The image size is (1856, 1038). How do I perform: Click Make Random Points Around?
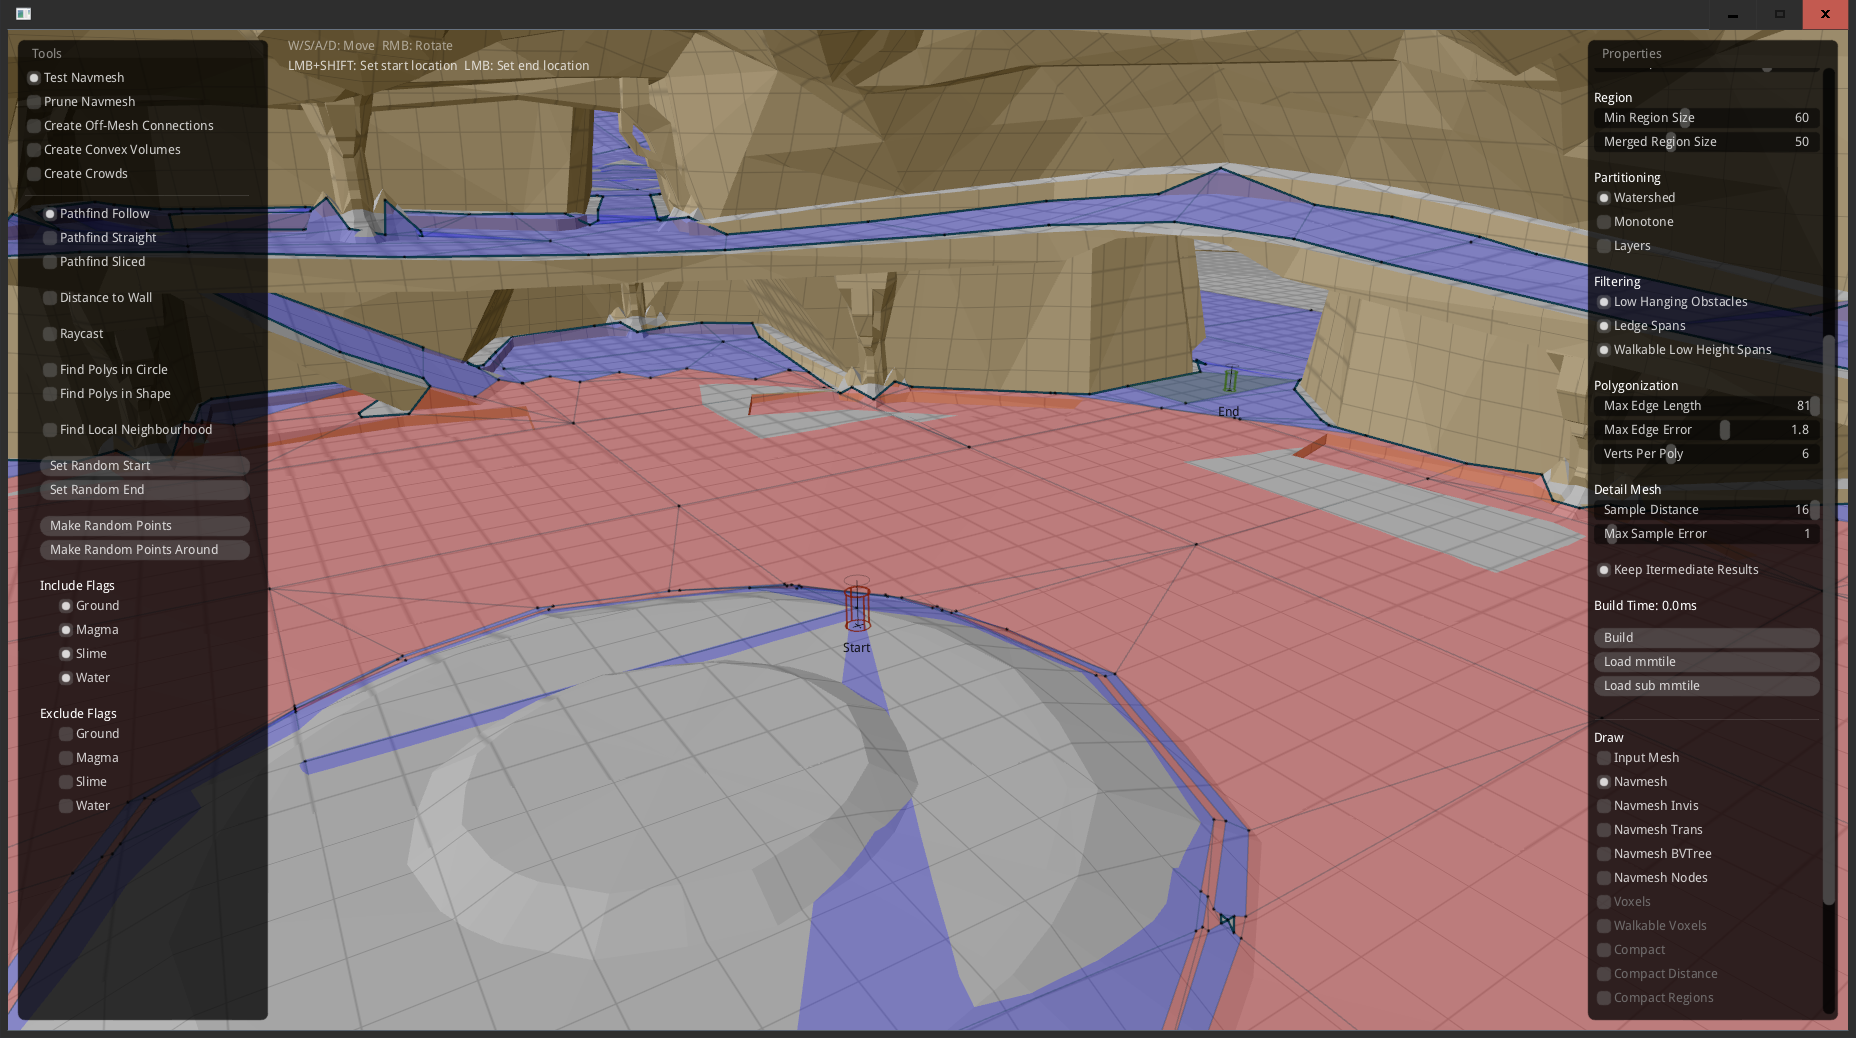tap(144, 549)
